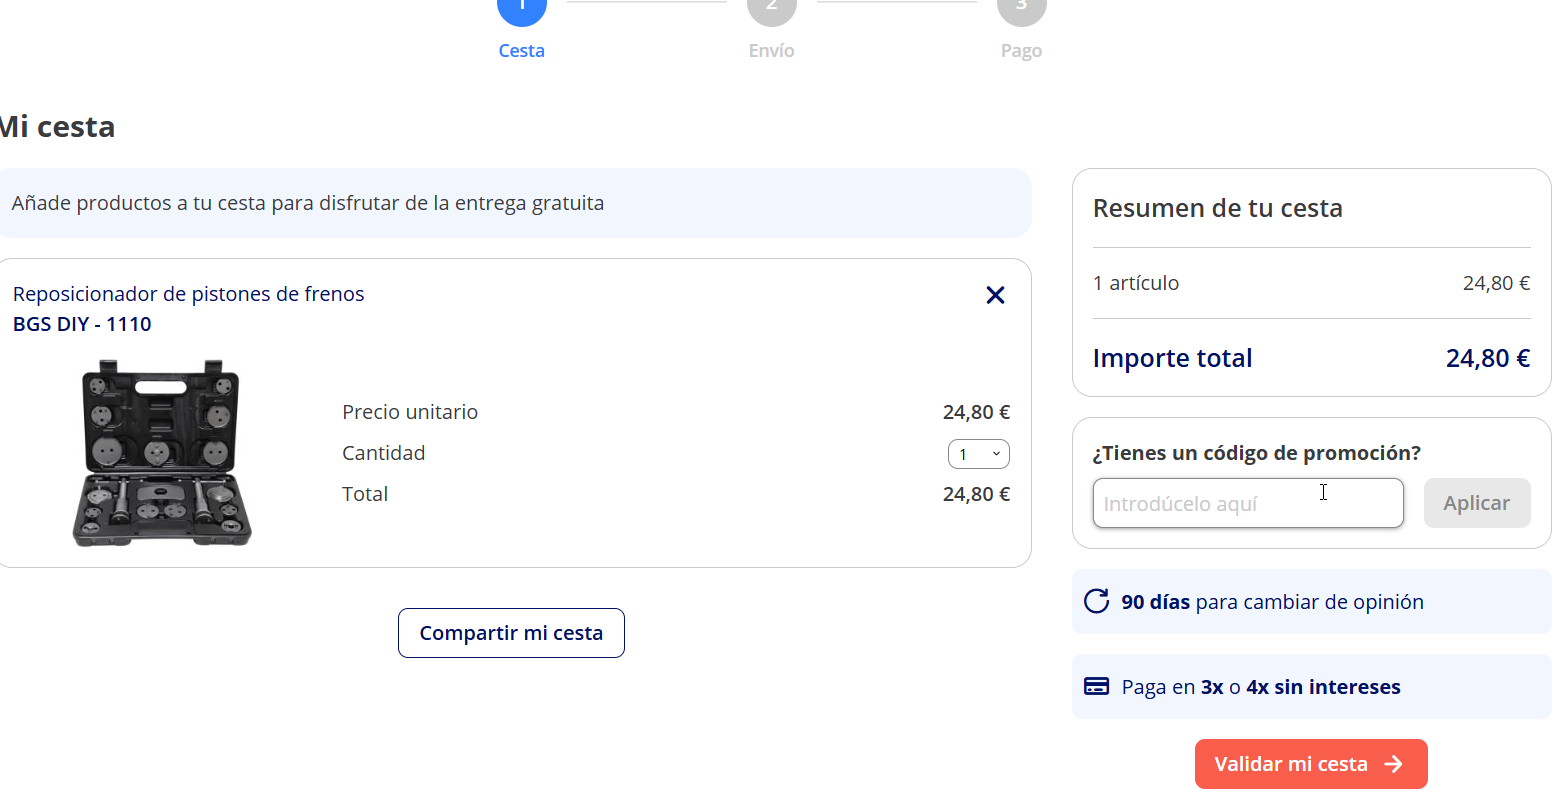Click the BGS DIY - 1110 product link
Screen dimensions: 1558x793
[82, 324]
